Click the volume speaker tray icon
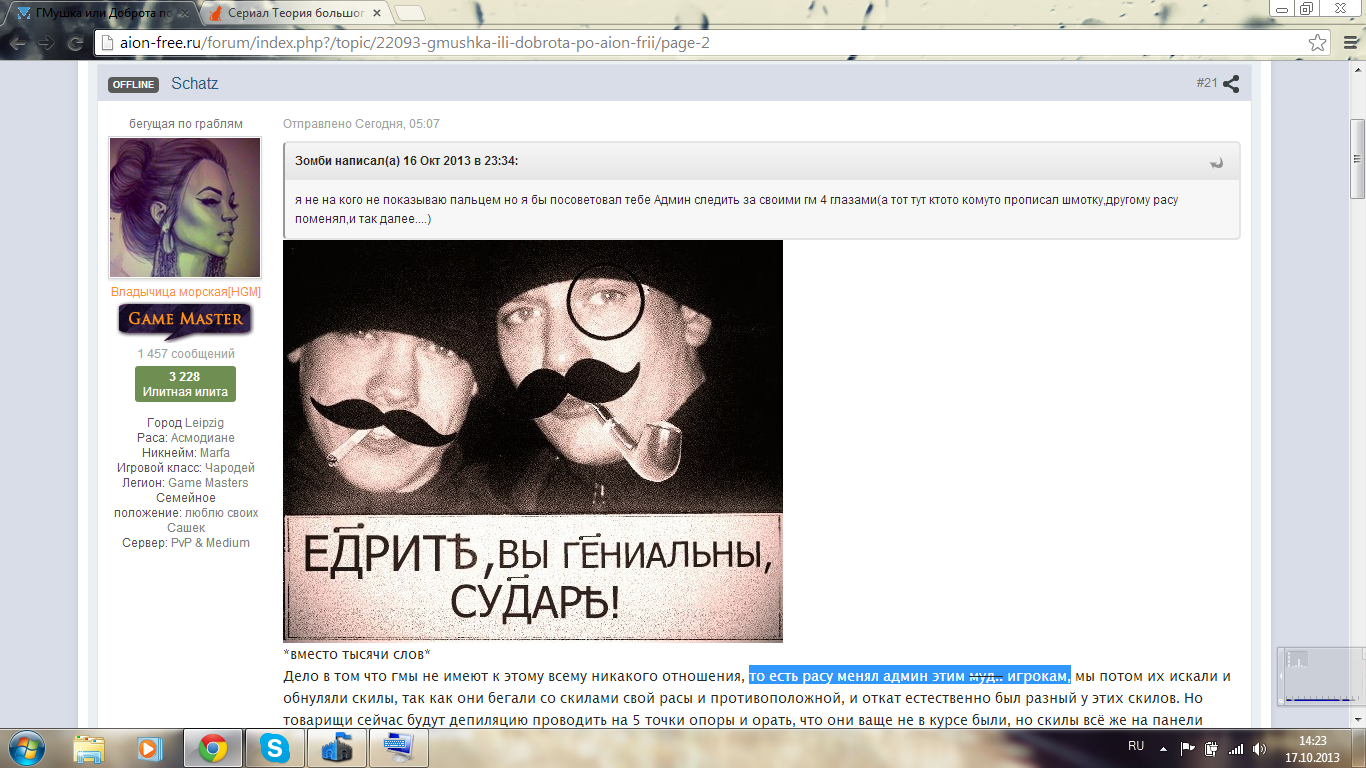The image size is (1366, 768). pos(1258,748)
